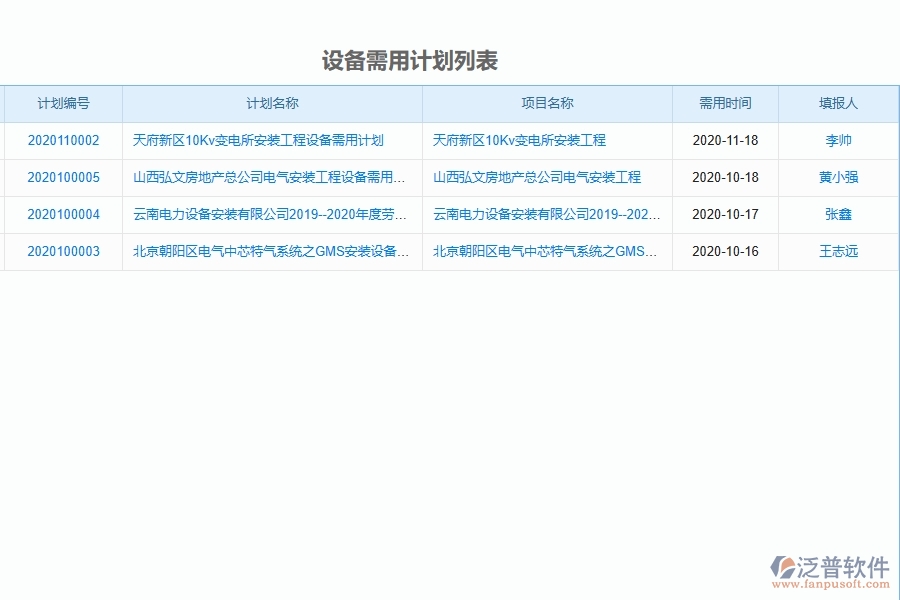
Task: Open filler profile 张鑫
Action: pyautogui.click(x=838, y=214)
